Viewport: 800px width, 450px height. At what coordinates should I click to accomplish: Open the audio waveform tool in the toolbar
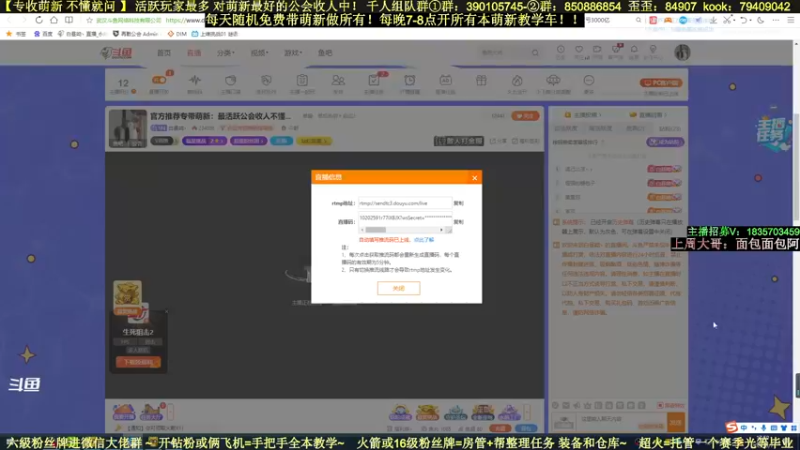coord(194,83)
